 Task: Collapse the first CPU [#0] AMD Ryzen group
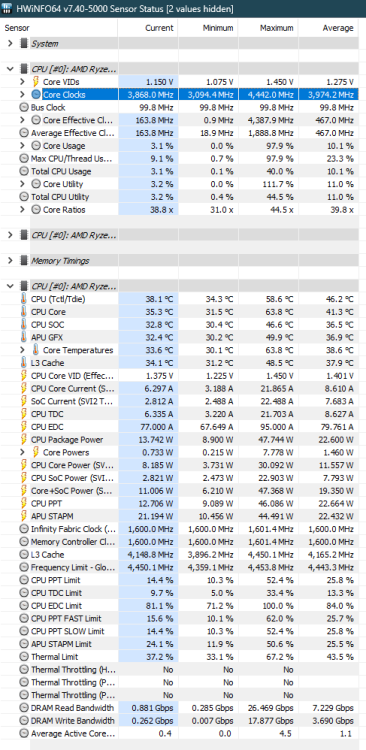[x=10, y=69]
